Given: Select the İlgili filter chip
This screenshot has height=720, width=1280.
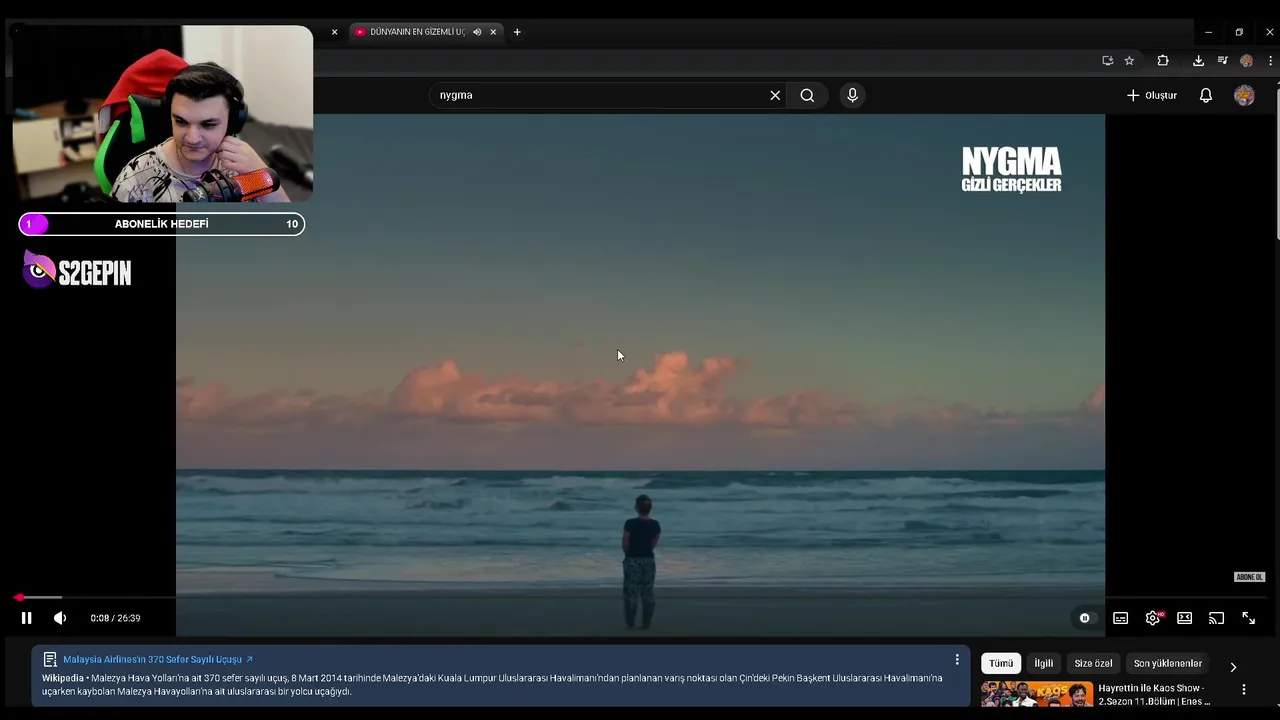Looking at the screenshot, I should point(1043,664).
